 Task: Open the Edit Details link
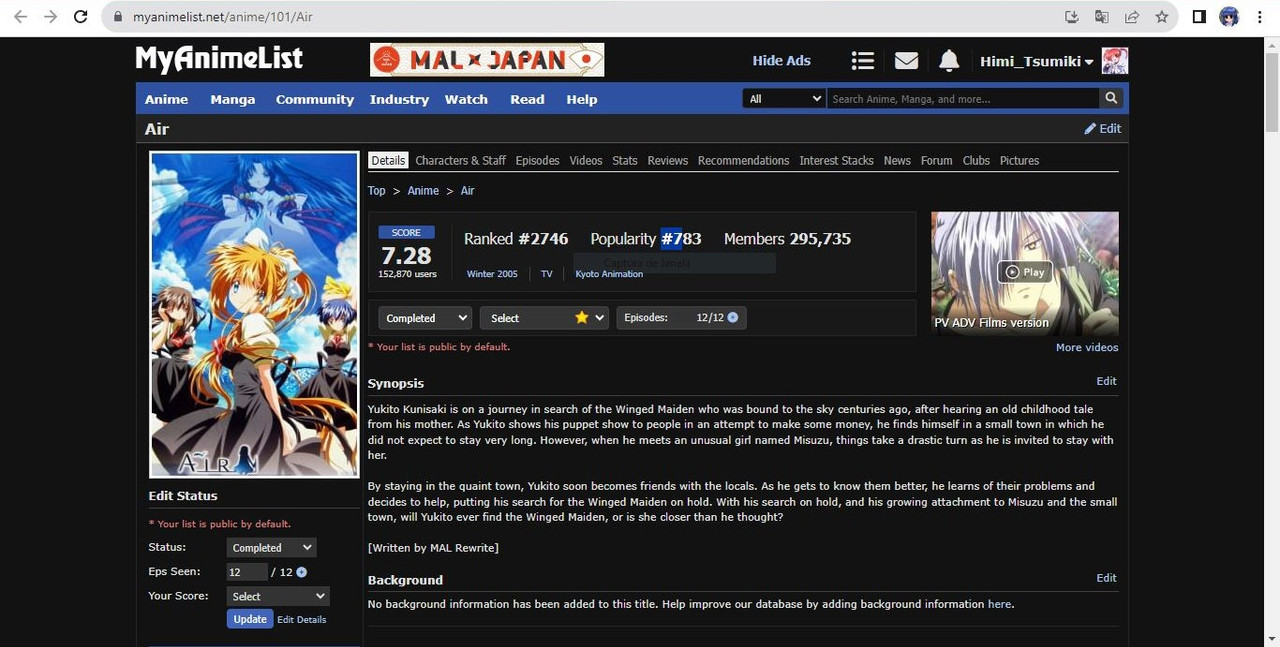coord(302,620)
